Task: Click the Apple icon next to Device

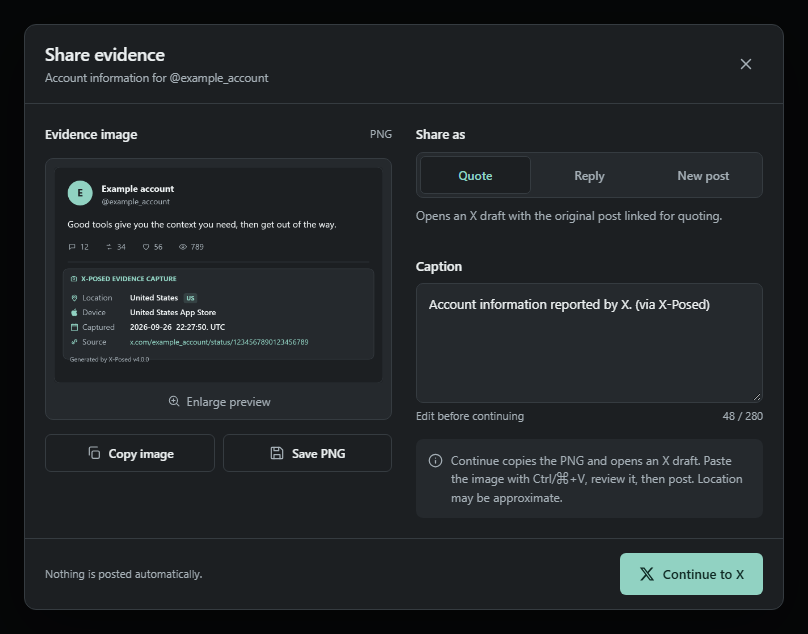Action: point(74,312)
